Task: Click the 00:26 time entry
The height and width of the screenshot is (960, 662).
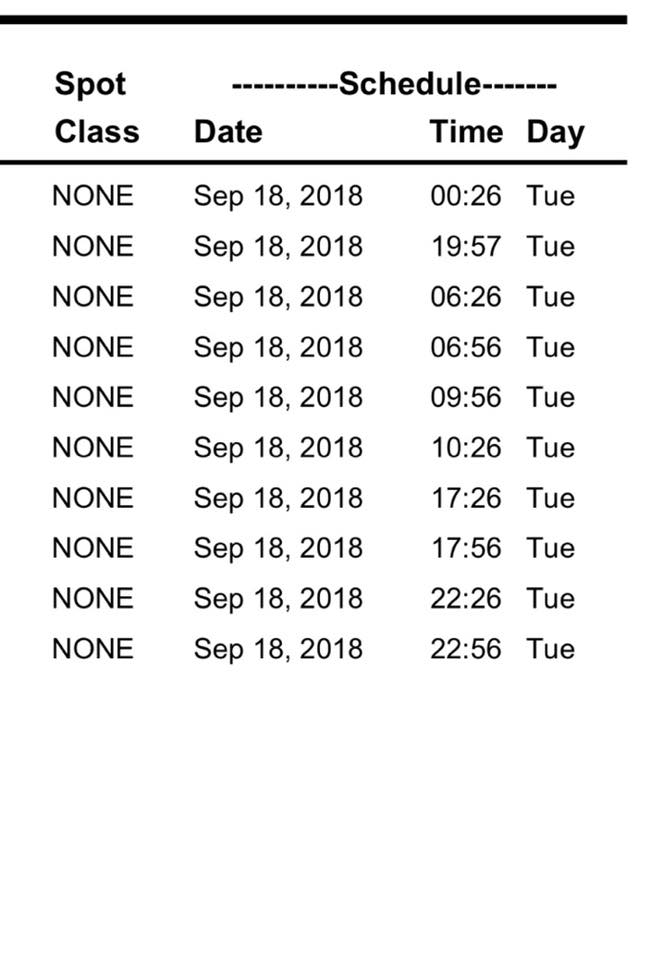Action: pos(465,196)
